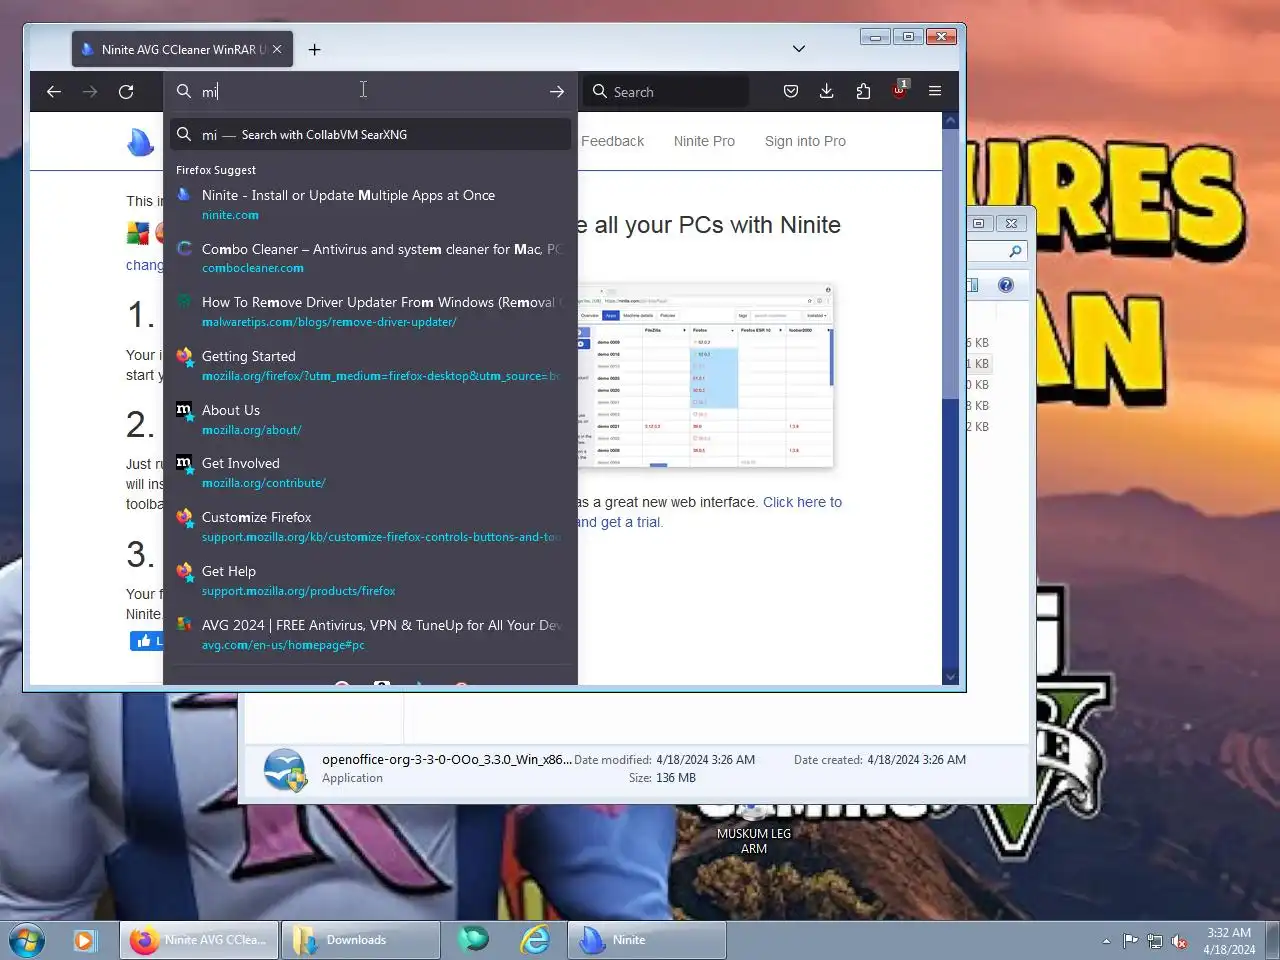Open the Firefox extensions puzzle icon
This screenshot has width=1280, height=960.
tap(863, 92)
